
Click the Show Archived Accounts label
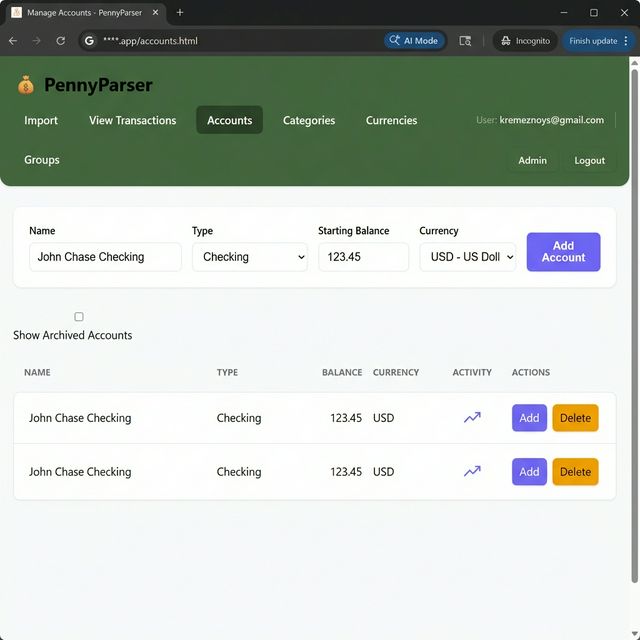73,335
